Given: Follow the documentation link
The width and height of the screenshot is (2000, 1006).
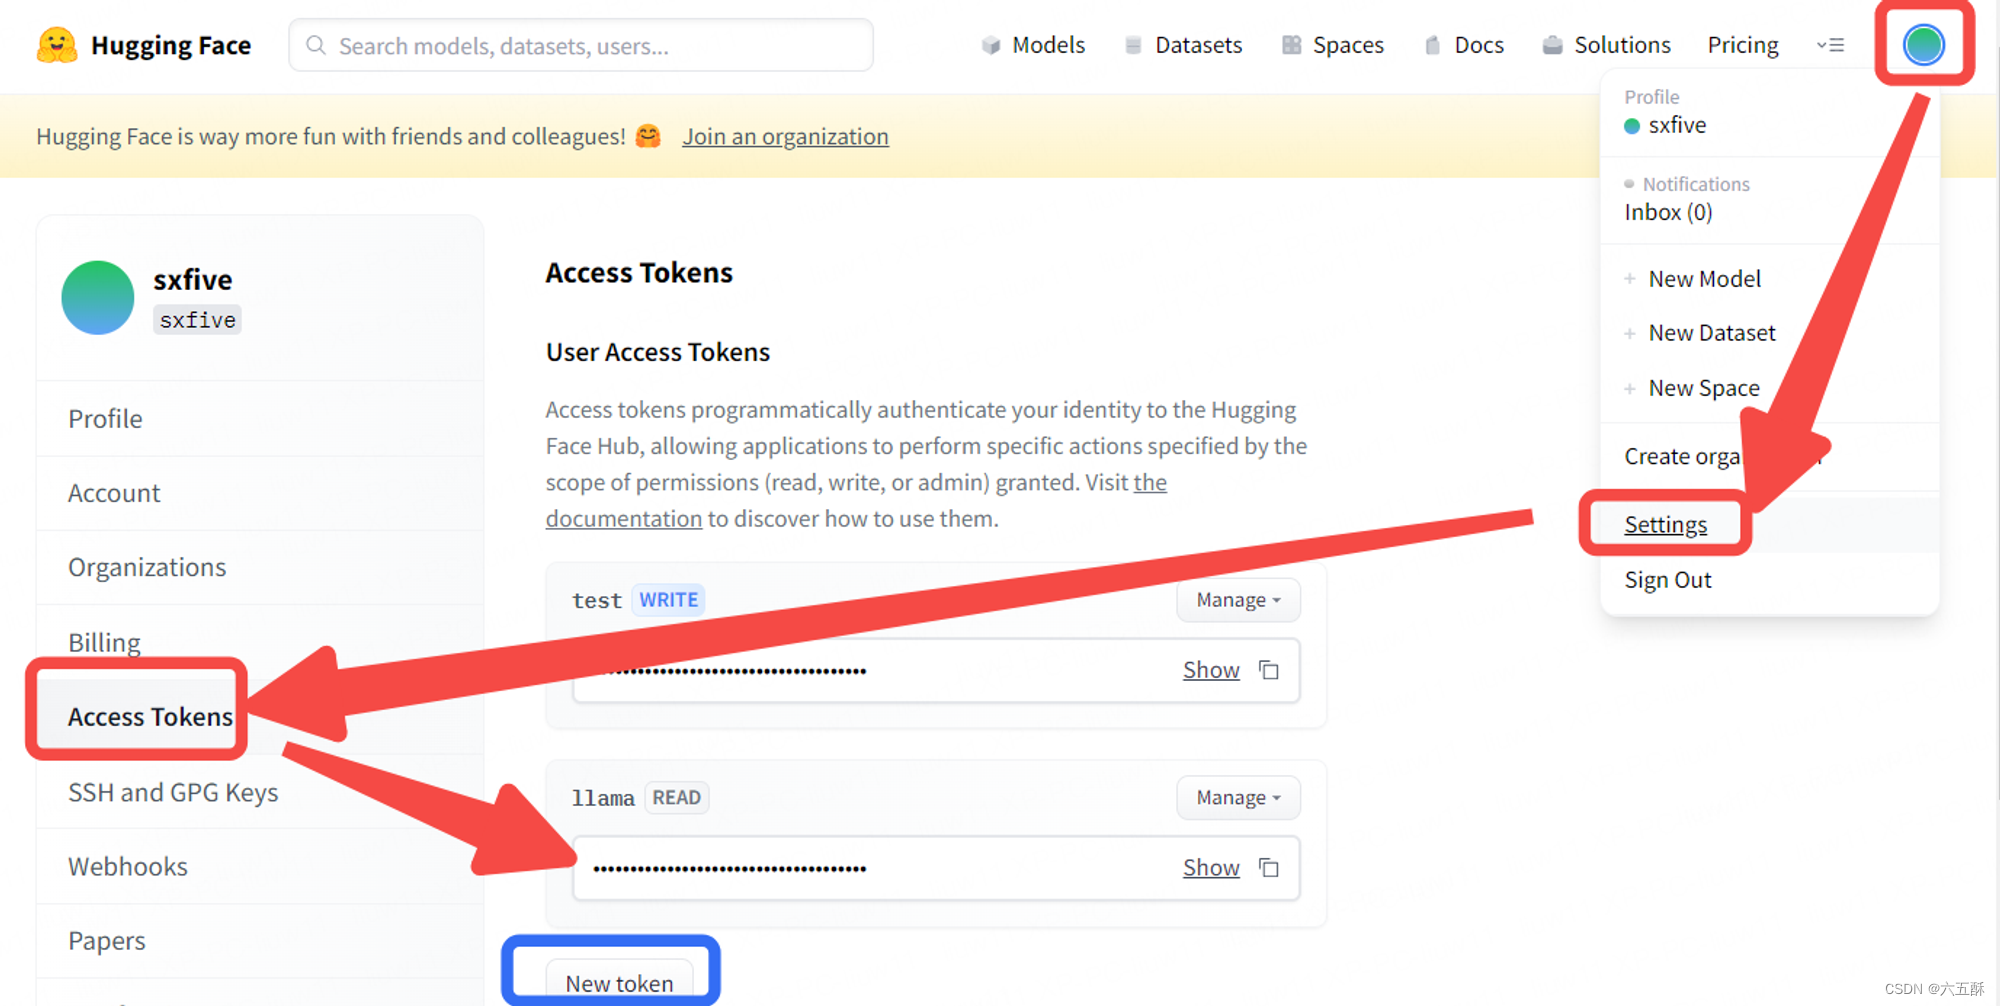Looking at the screenshot, I should (x=623, y=519).
